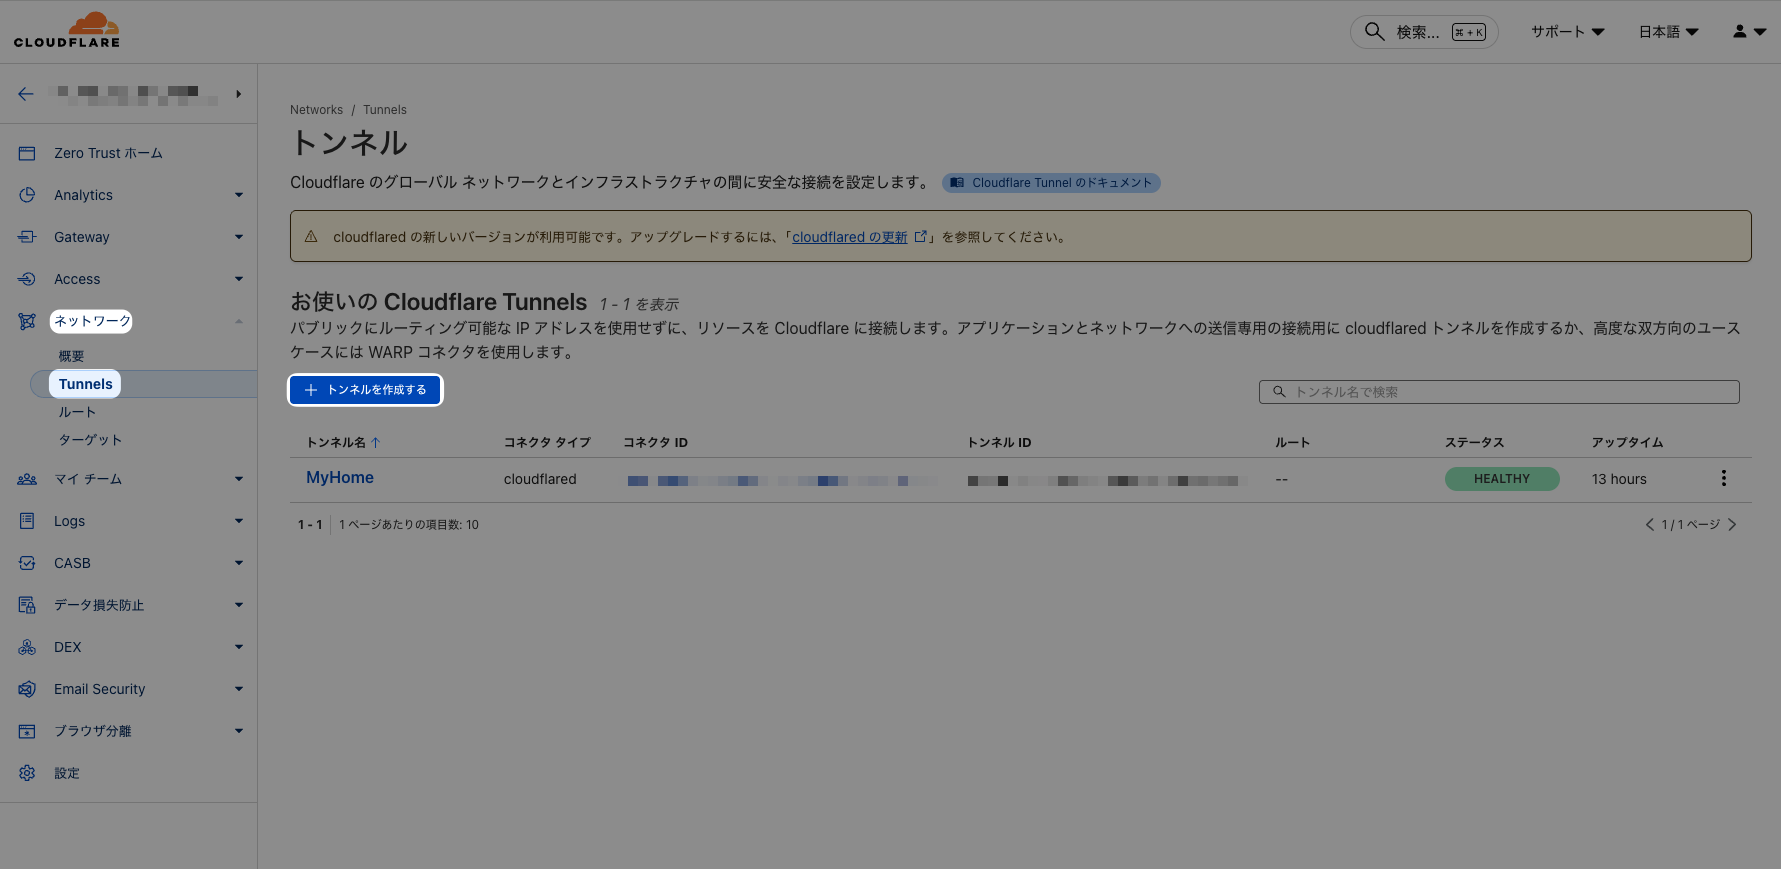
Task: Click the ブラウザ分離 icon
Action: pyautogui.click(x=27, y=731)
